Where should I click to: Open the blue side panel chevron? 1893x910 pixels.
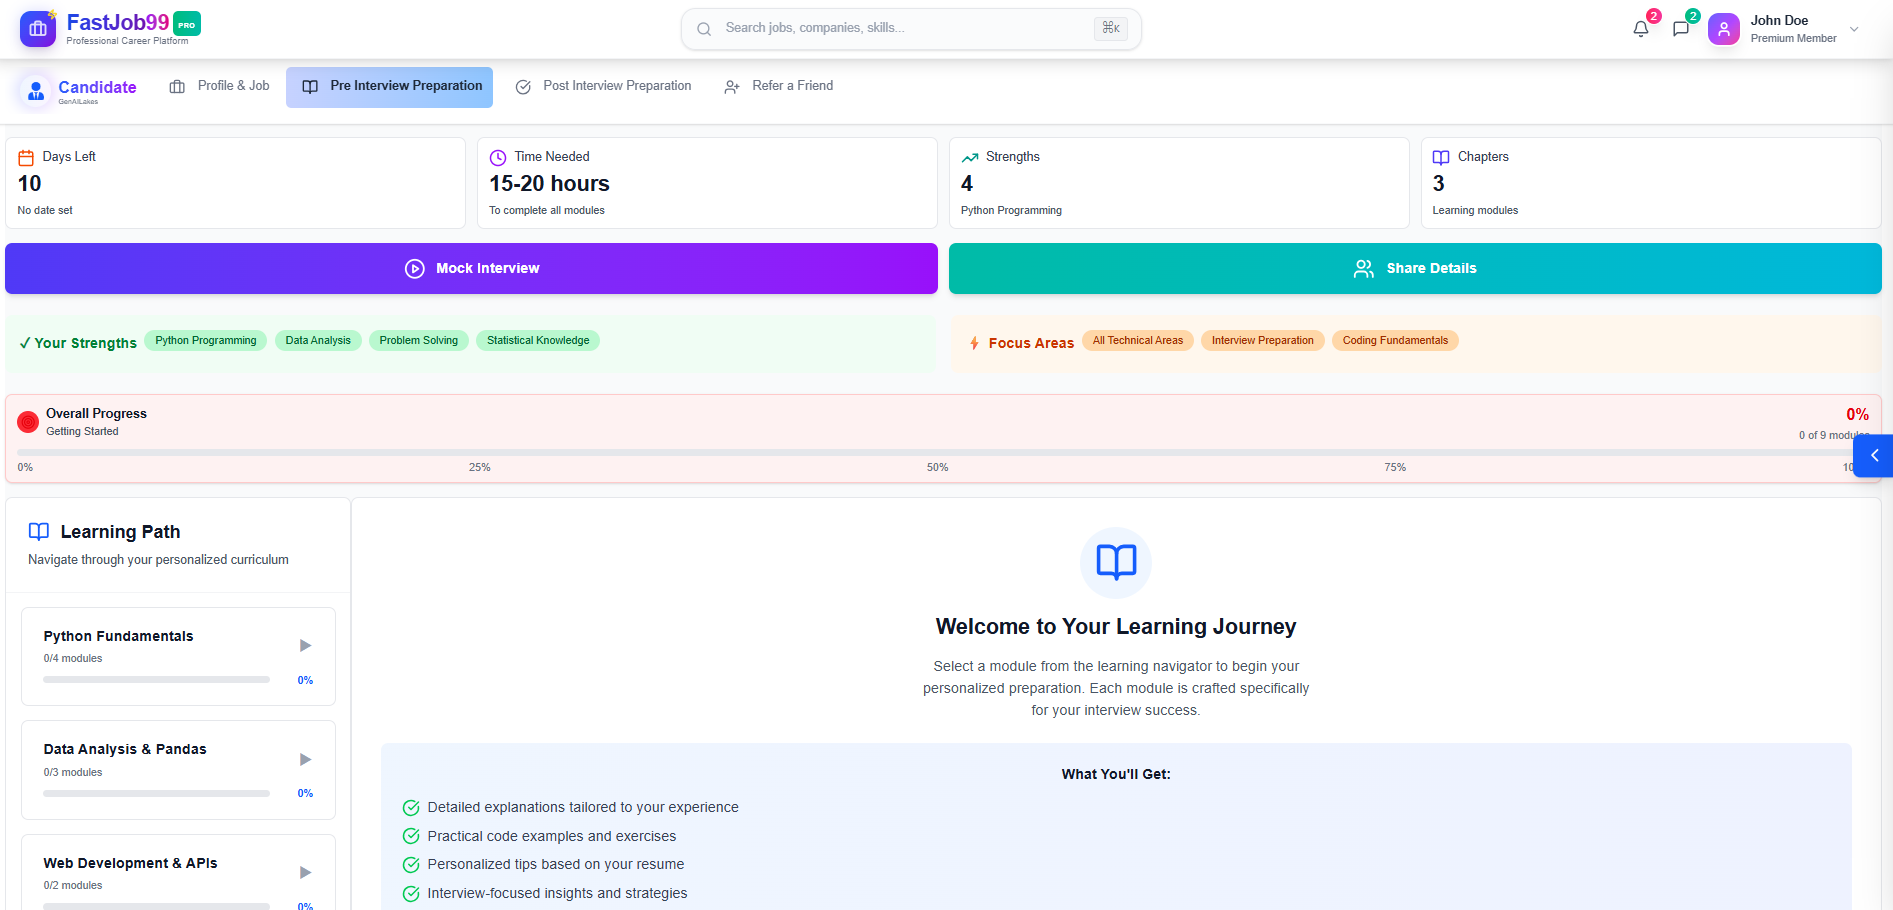(1874, 456)
